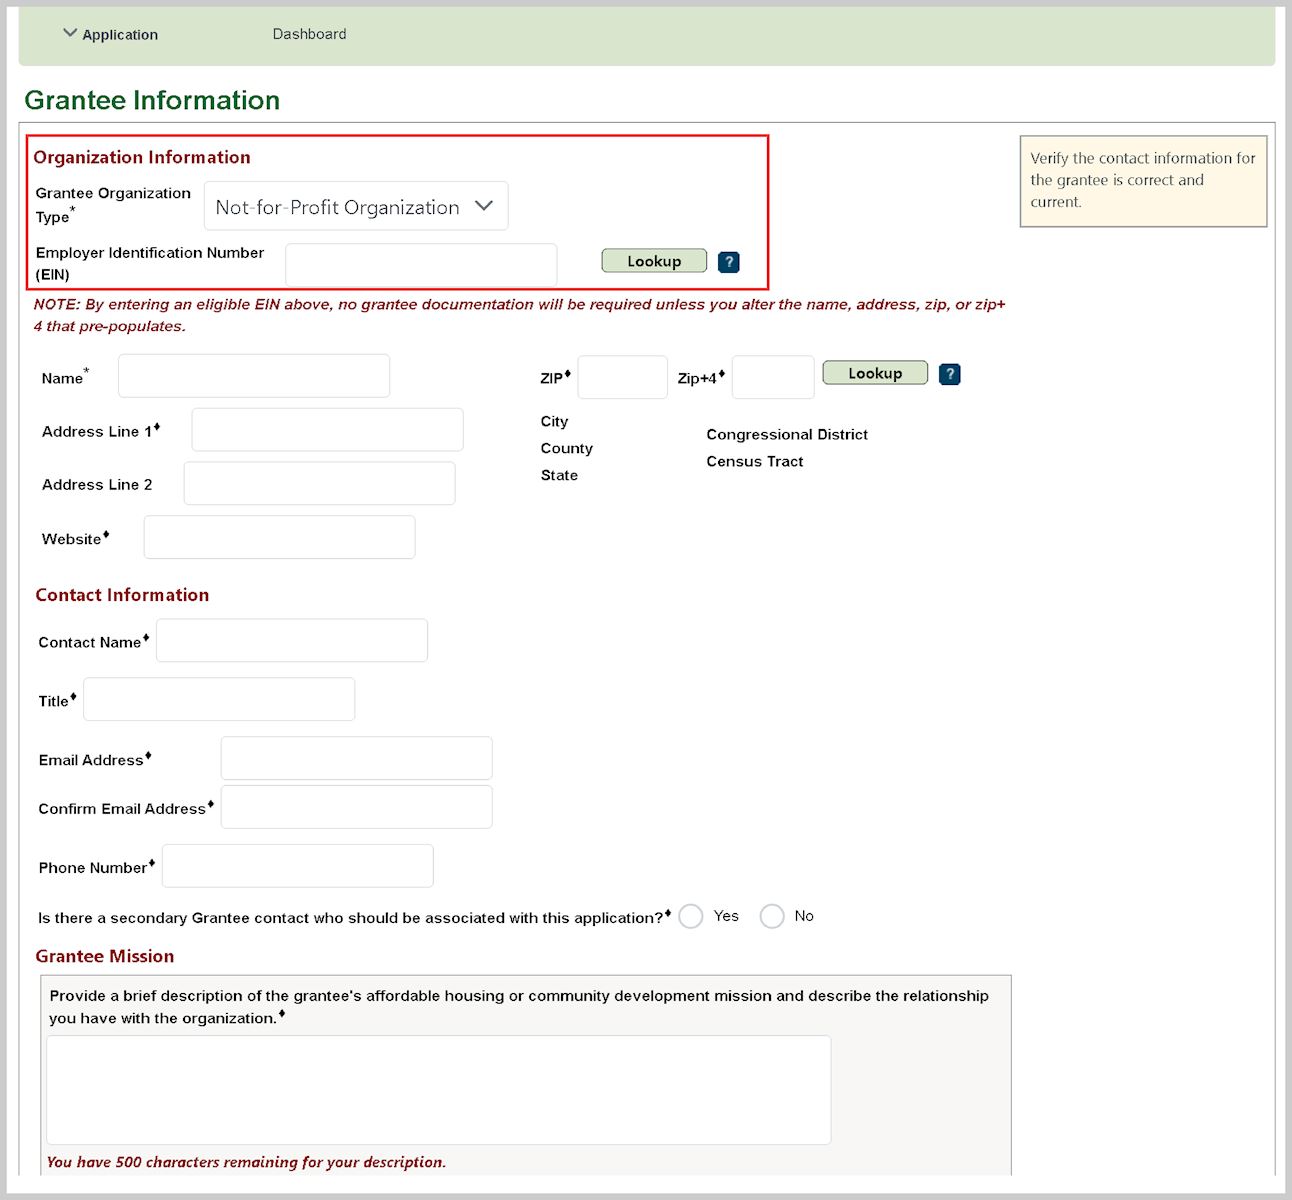
Task: Click the help icon beside ZIP Lookup
Action: [x=950, y=374]
